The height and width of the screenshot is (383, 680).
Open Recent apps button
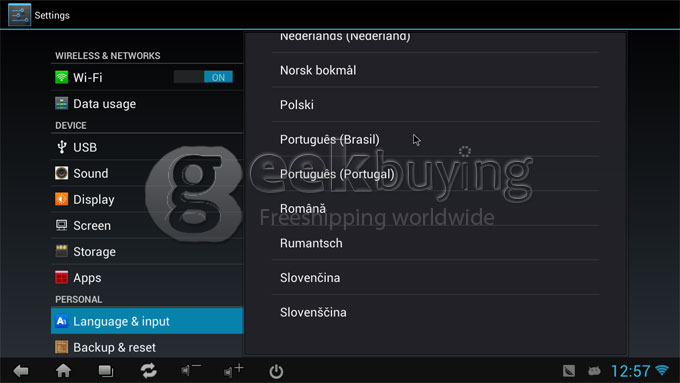(106, 371)
